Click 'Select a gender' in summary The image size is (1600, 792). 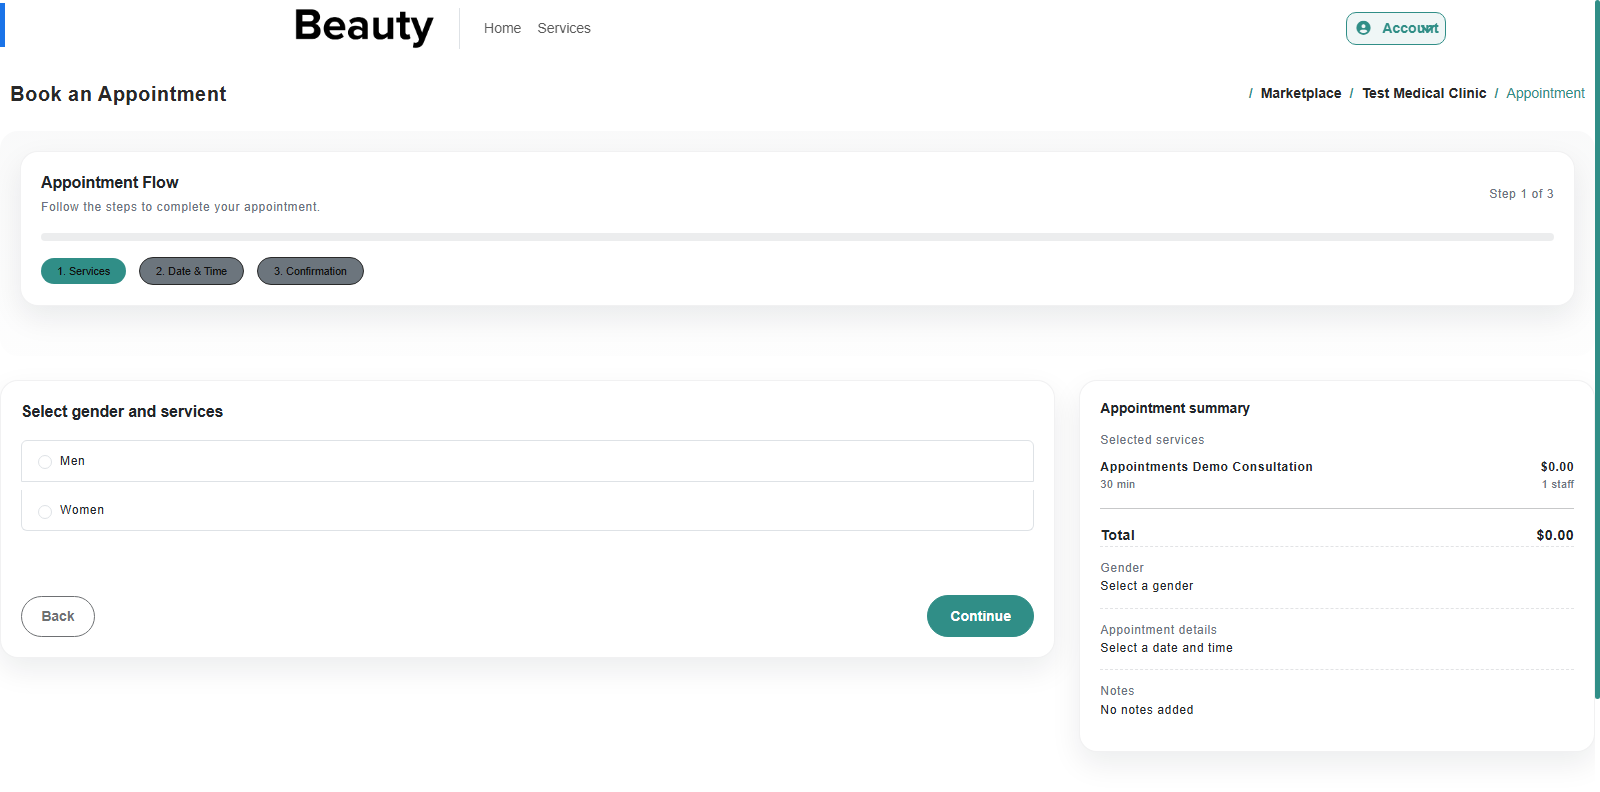(x=1146, y=586)
